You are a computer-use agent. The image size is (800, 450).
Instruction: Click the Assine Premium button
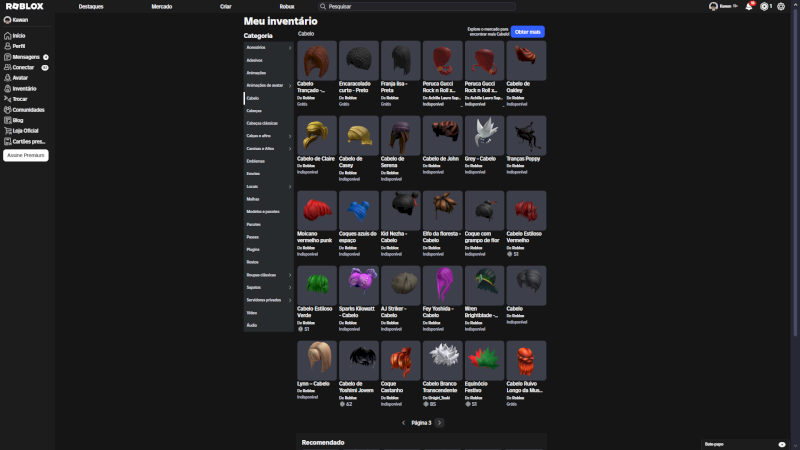tap(26, 156)
